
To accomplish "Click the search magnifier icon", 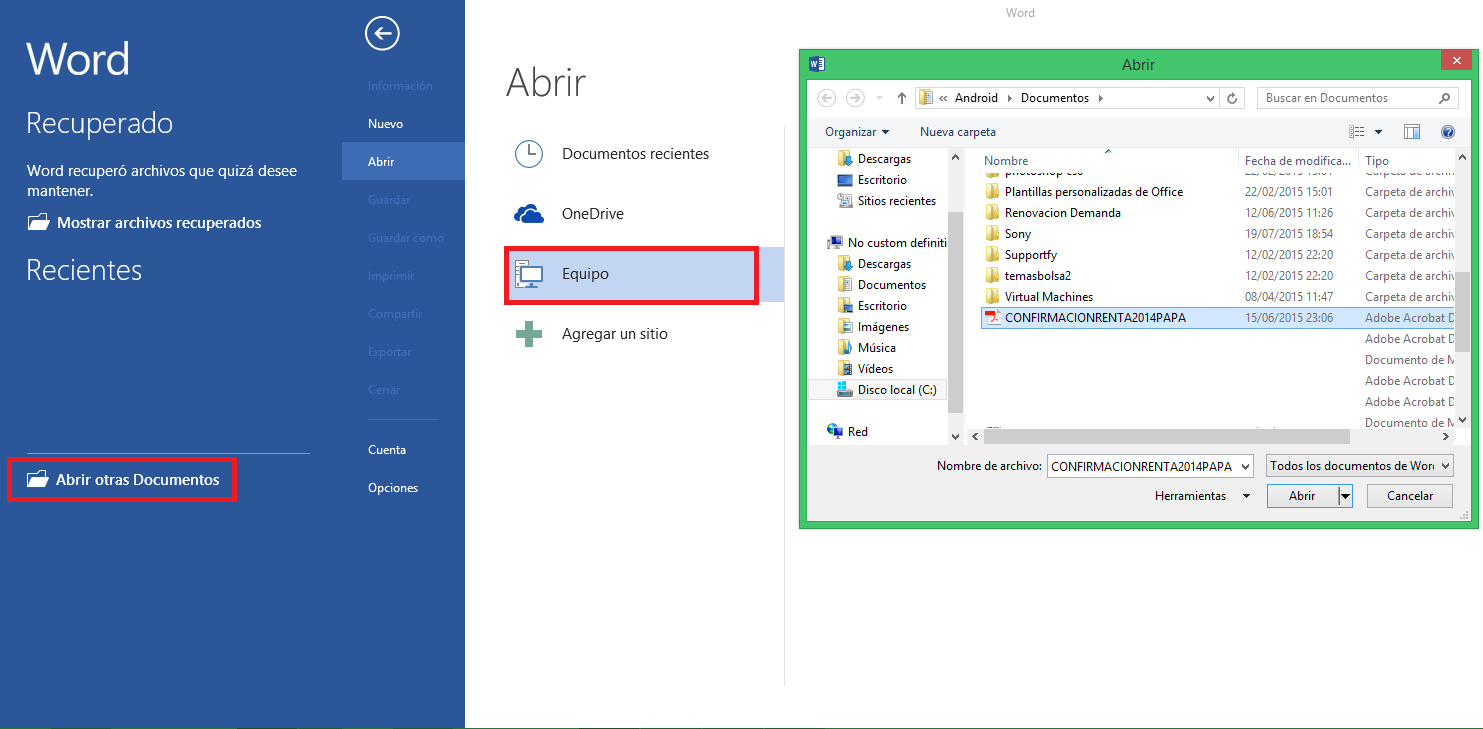I will pyautogui.click(x=1444, y=98).
